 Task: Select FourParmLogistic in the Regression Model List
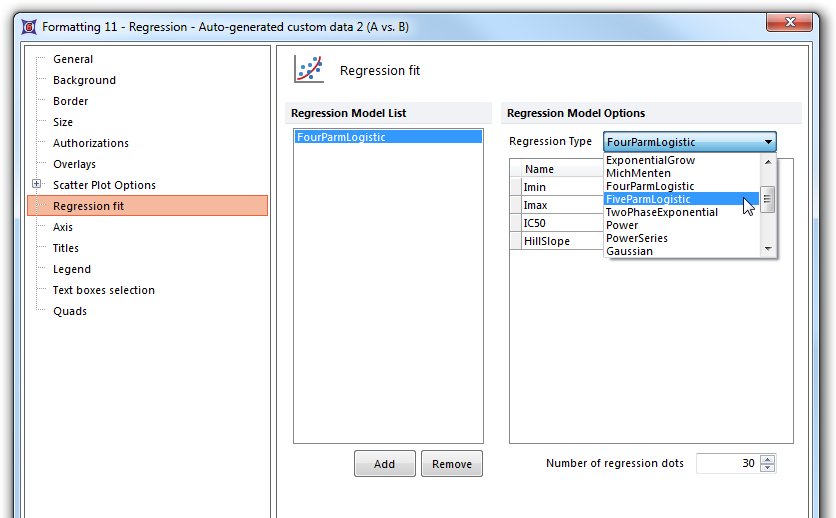point(341,137)
